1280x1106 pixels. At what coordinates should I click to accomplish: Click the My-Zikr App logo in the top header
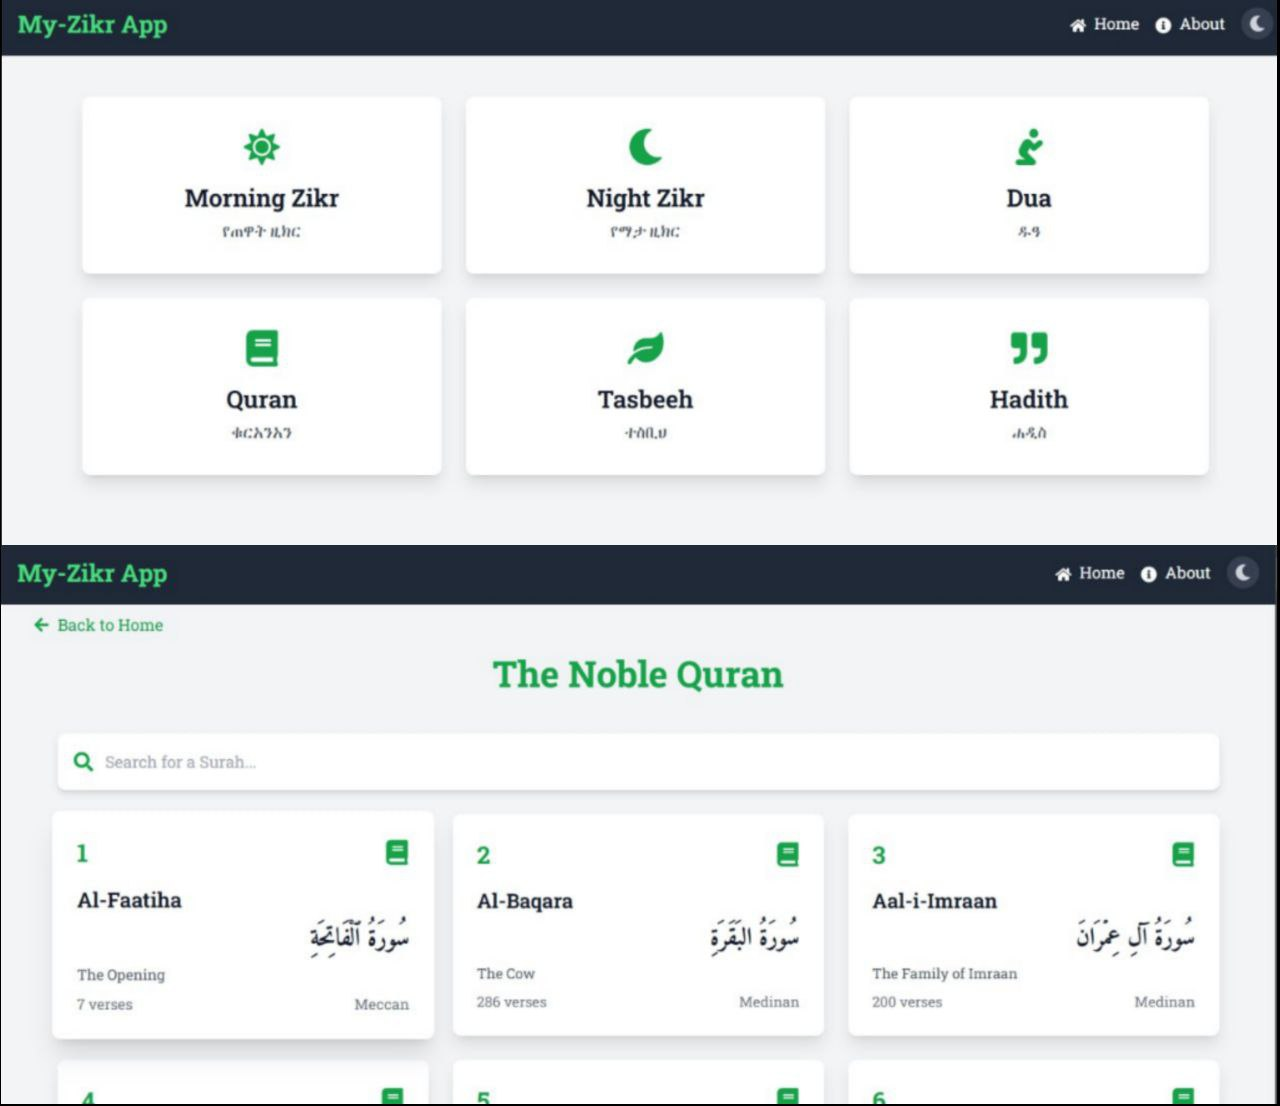pos(92,25)
